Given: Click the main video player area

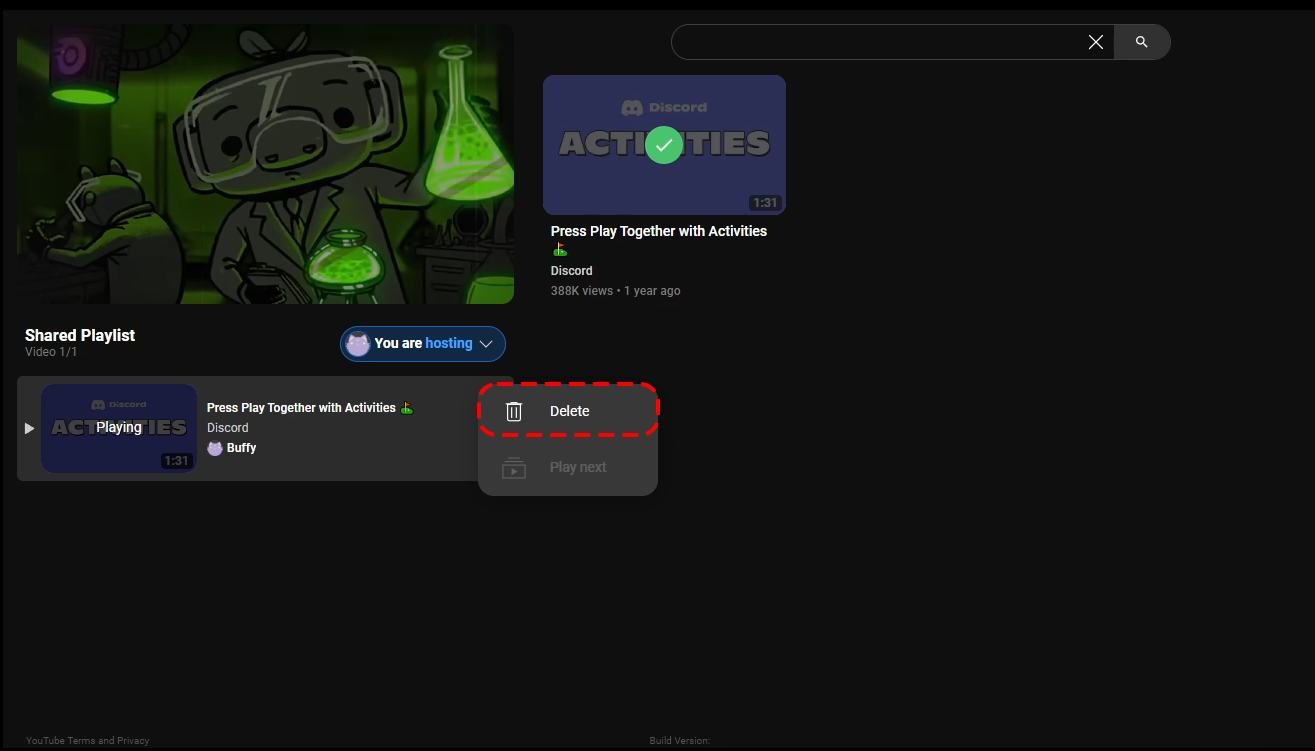Looking at the screenshot, I should tap(265, 164).
